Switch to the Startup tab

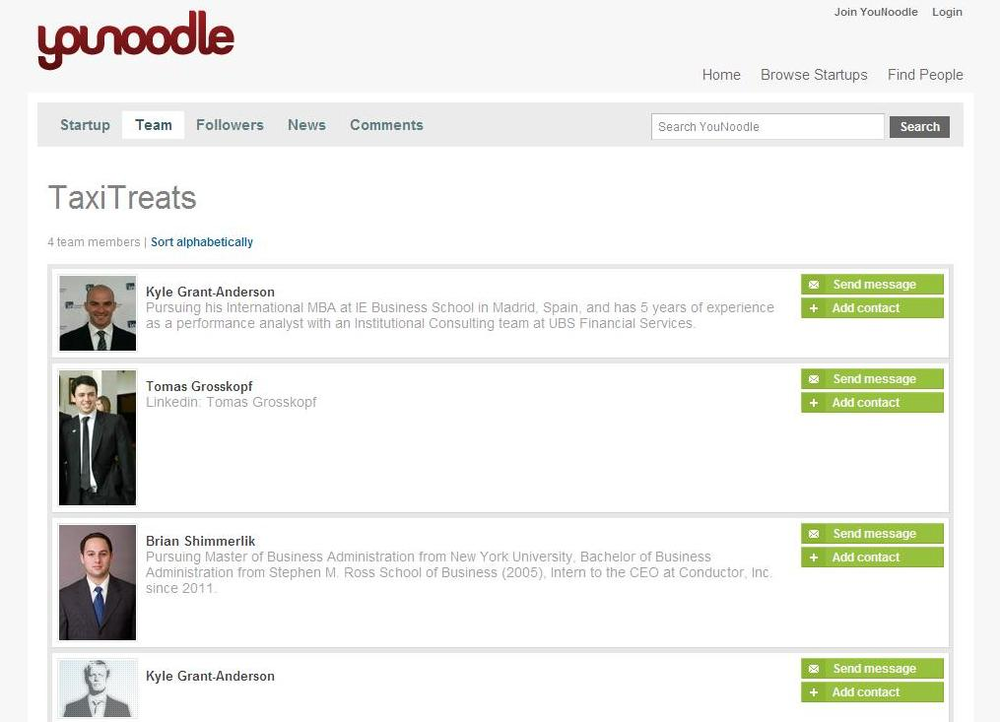[x=85, y=125]
